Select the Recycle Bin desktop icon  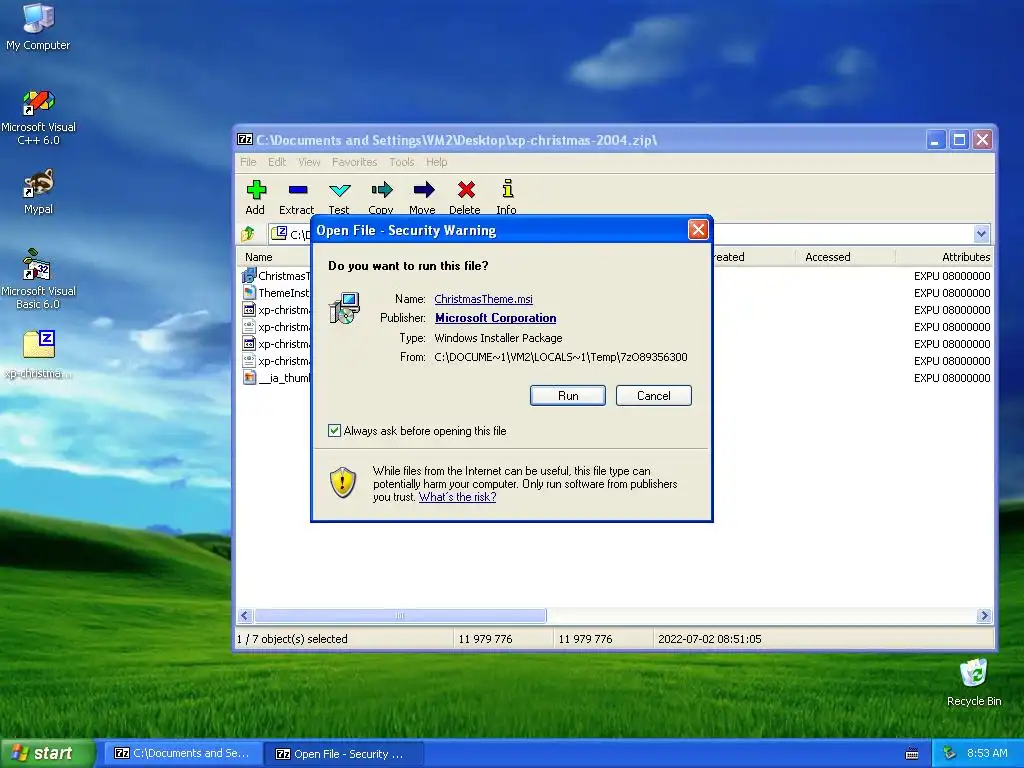(x=974, y=682)
